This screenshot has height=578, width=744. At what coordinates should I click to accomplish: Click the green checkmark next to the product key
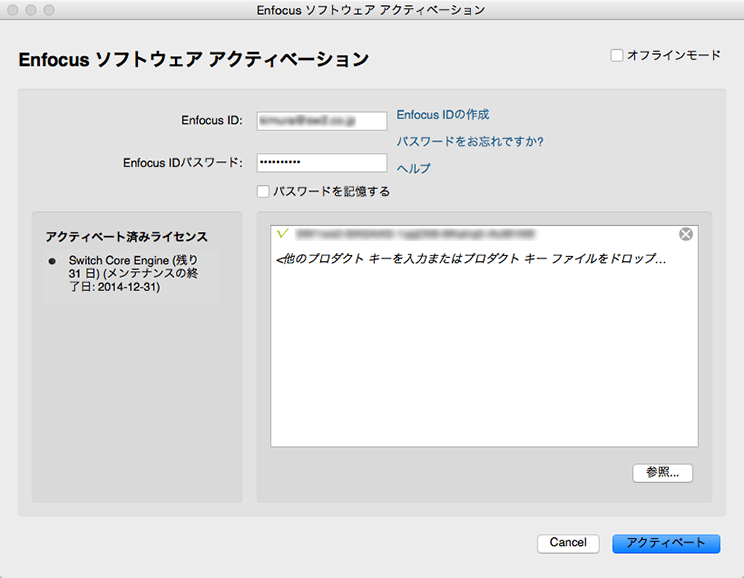tap(283, 233)
